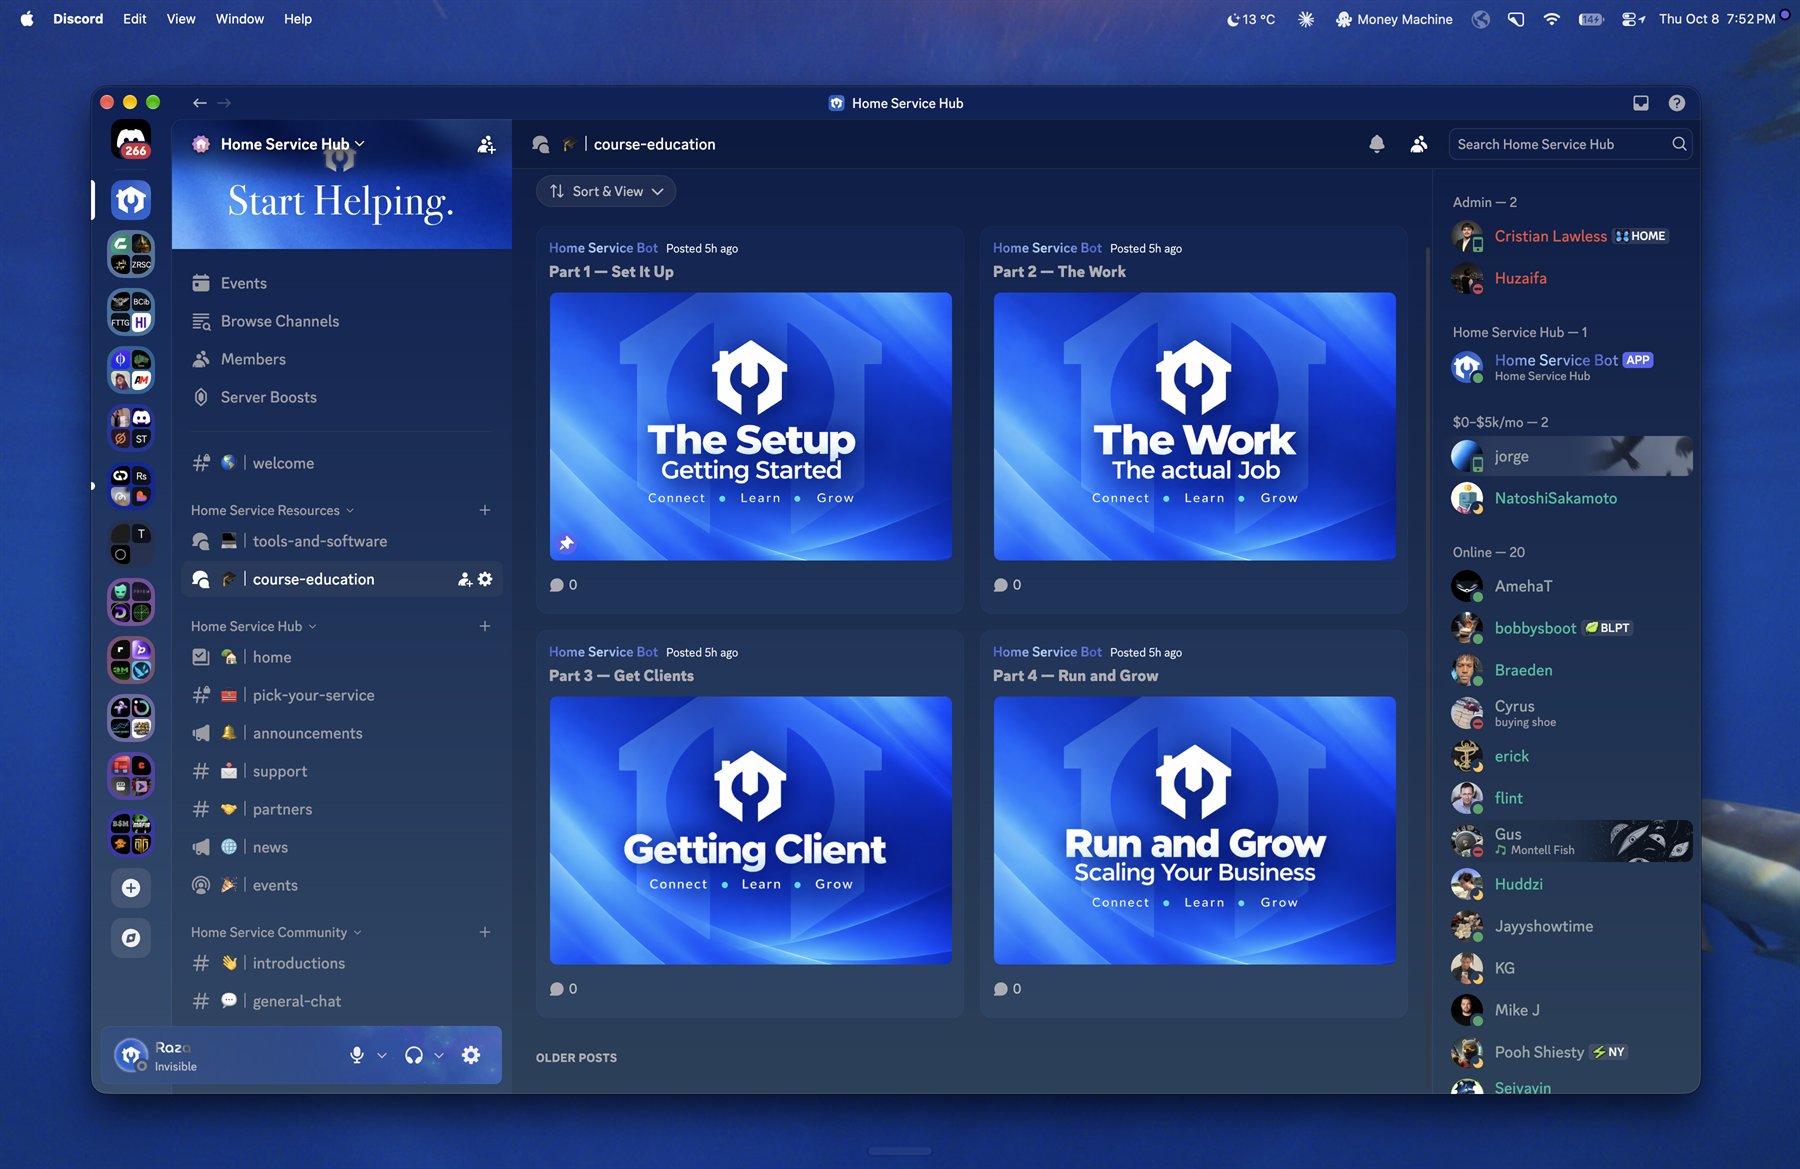Open the Part 3 — Get Clients post

coord(750,823)
